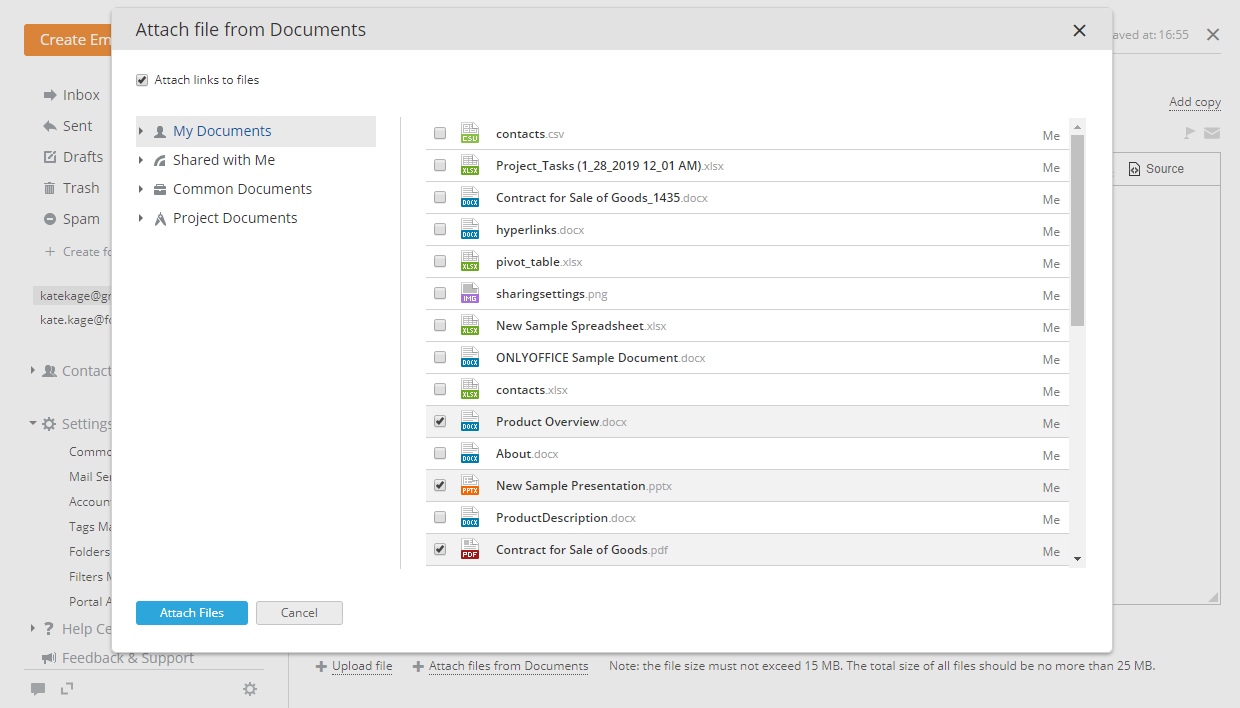This screenshot has width=1240, height=708.
Task: Click the PPTX icon for New Sample Presentation
Action: click(470, 485)
